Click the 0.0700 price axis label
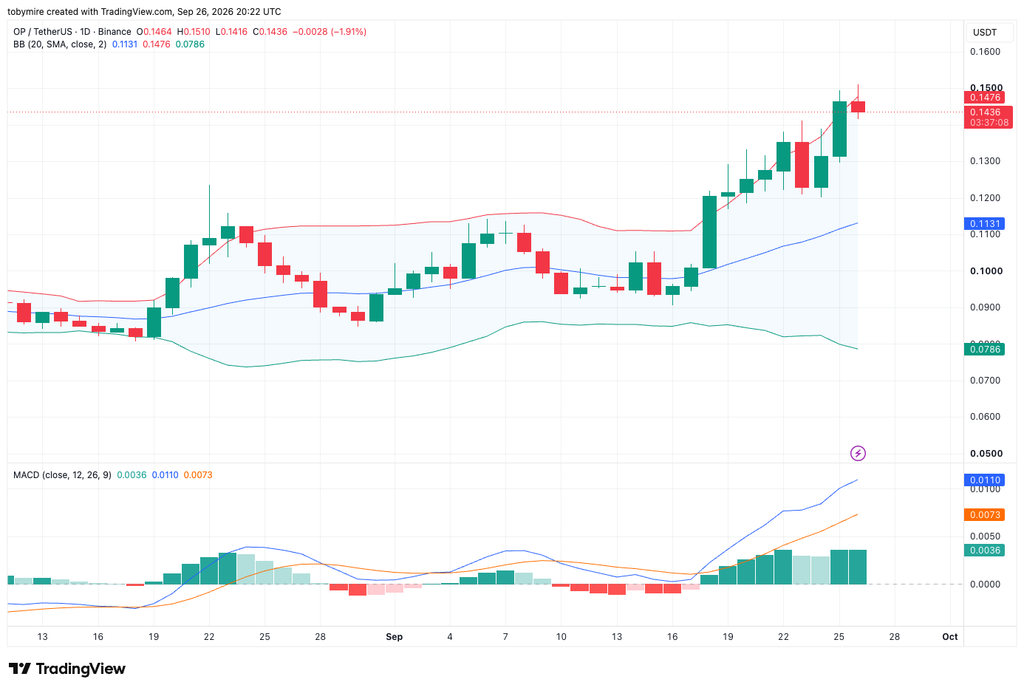The image size is (1024, 691). click(985, 380)
